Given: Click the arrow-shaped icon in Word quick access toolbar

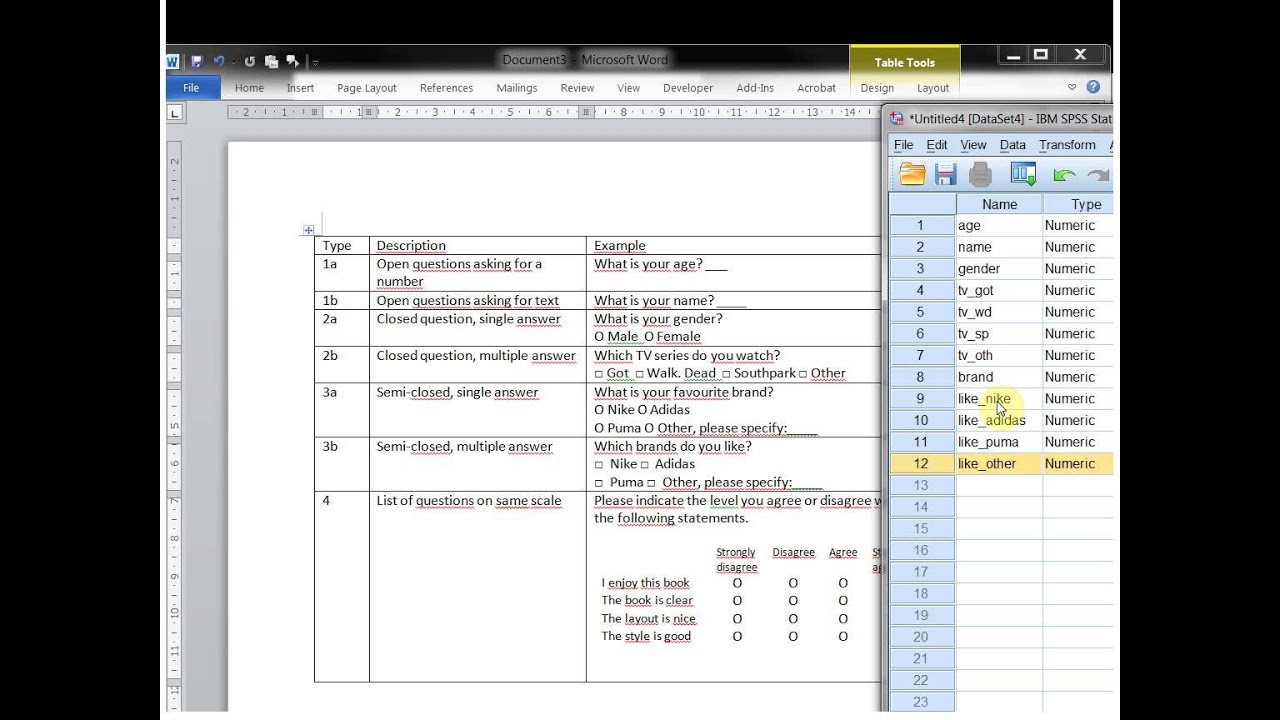Looking at the screenshot, I should coord(292,61).
